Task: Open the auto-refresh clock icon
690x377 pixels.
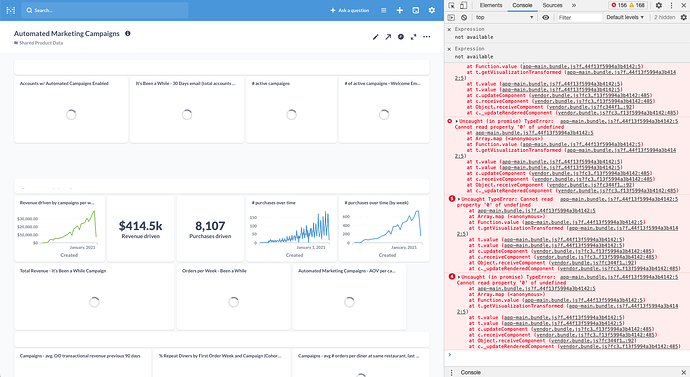Action: (400, 37)
